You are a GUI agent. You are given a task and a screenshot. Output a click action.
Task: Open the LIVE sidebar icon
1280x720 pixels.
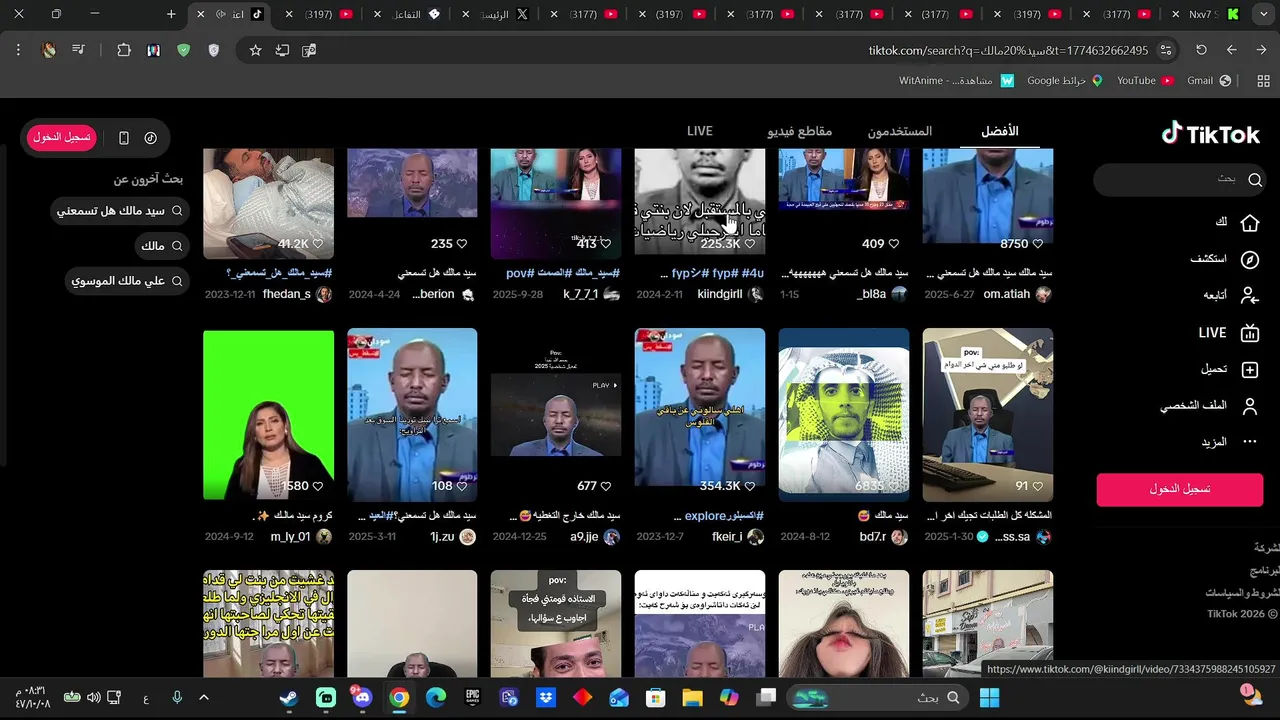tap(1249, 333)
